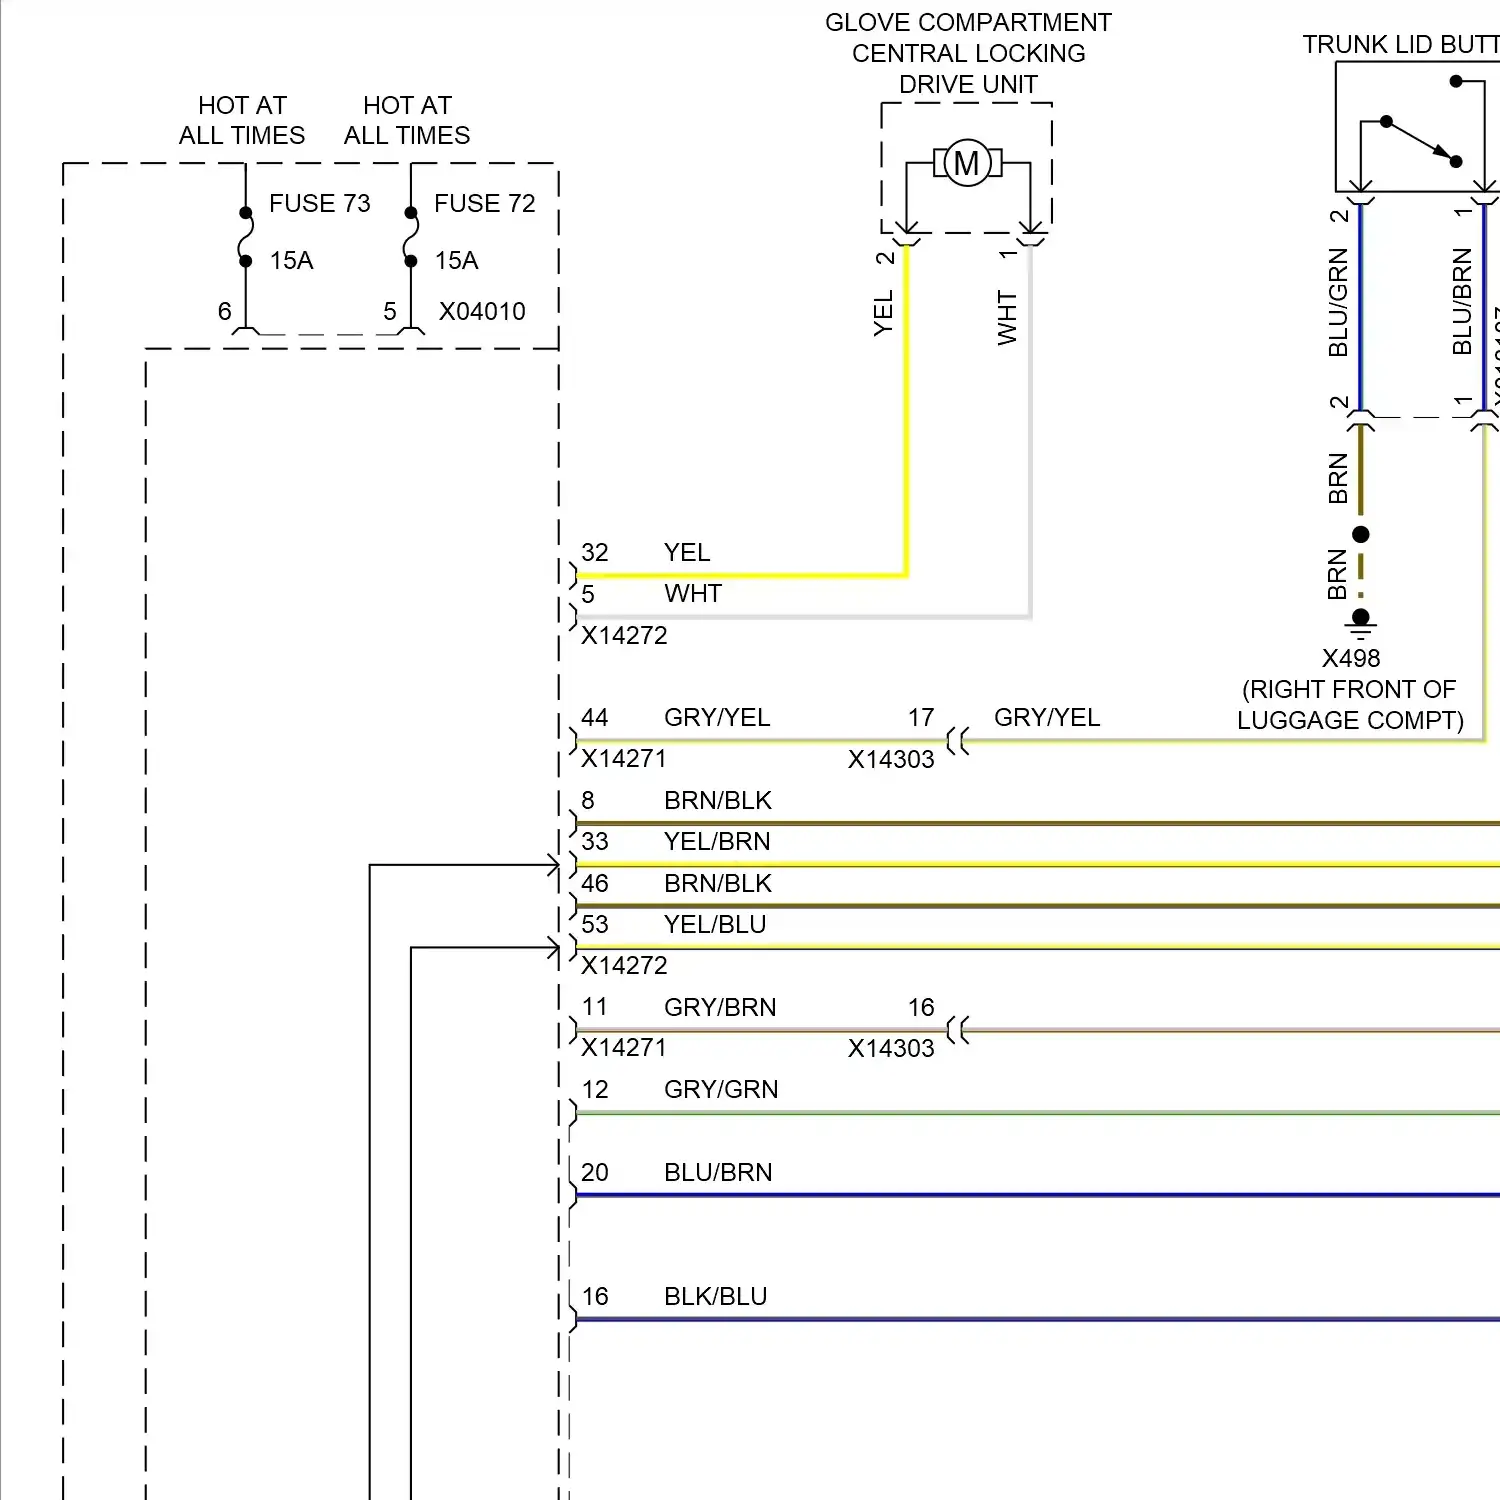Click vertical BLU/BRN label near trunk switch
Image resolution: width=1500 pixels, height=1500 pixels.
(1462, 301)
